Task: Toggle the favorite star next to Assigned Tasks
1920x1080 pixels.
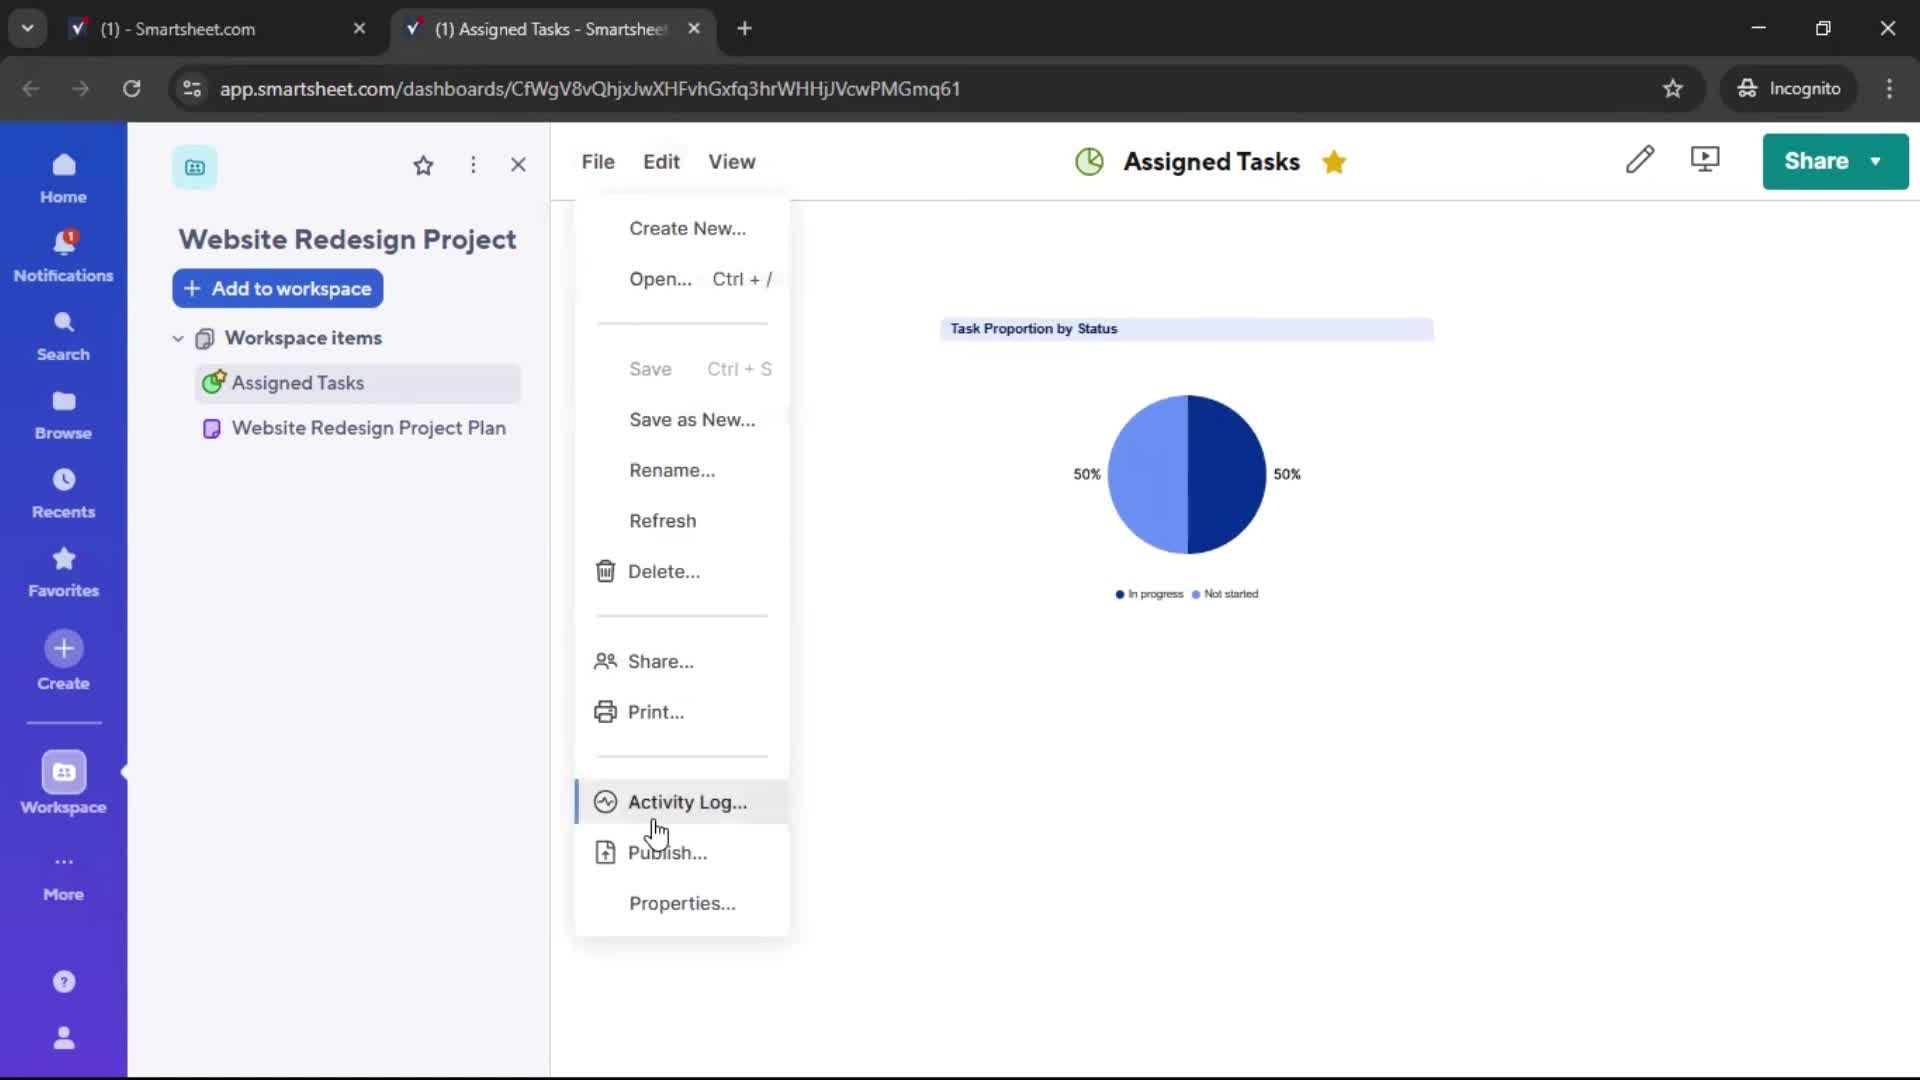Action: pyautogui.click(x=1335, y=161)
